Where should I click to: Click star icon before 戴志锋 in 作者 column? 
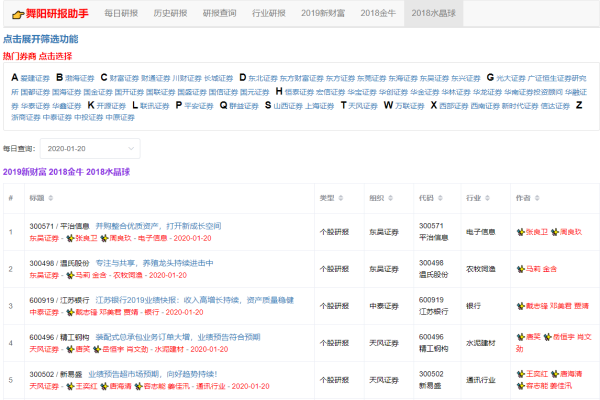(x=520, y=306)
